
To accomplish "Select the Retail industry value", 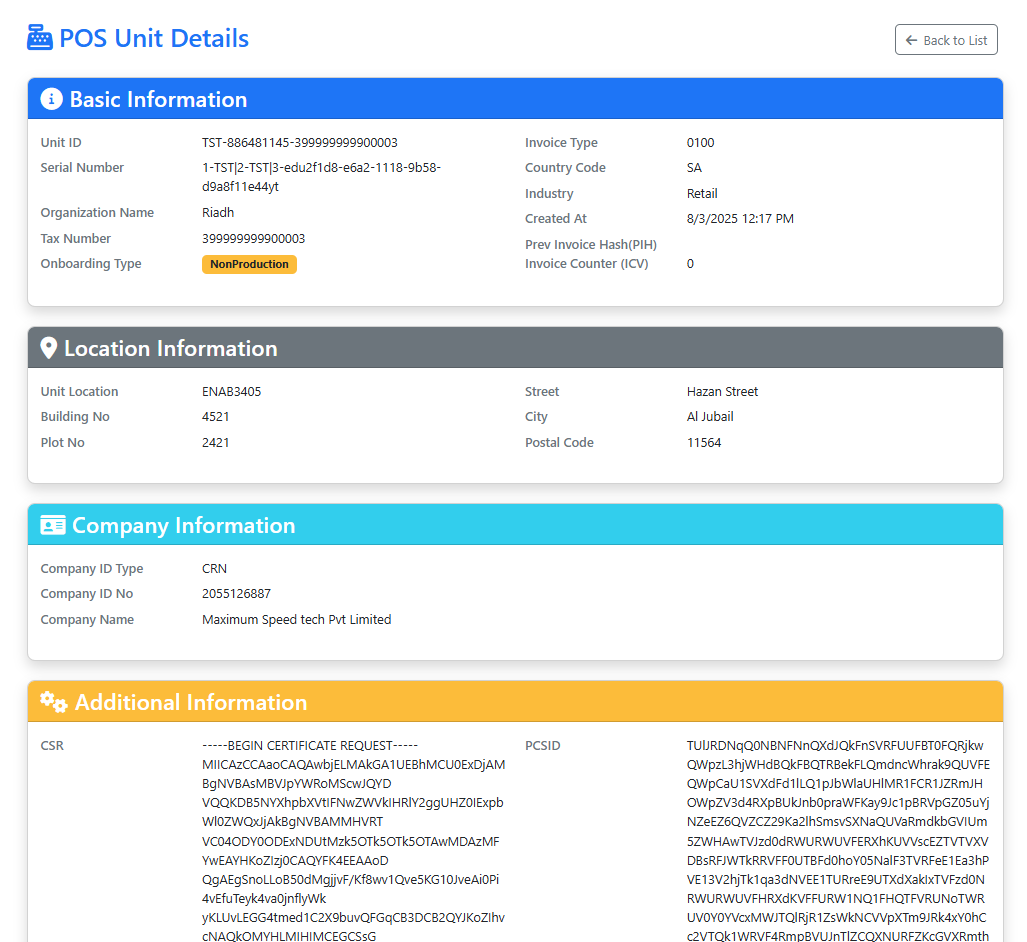I will click(x=701, y=193).
